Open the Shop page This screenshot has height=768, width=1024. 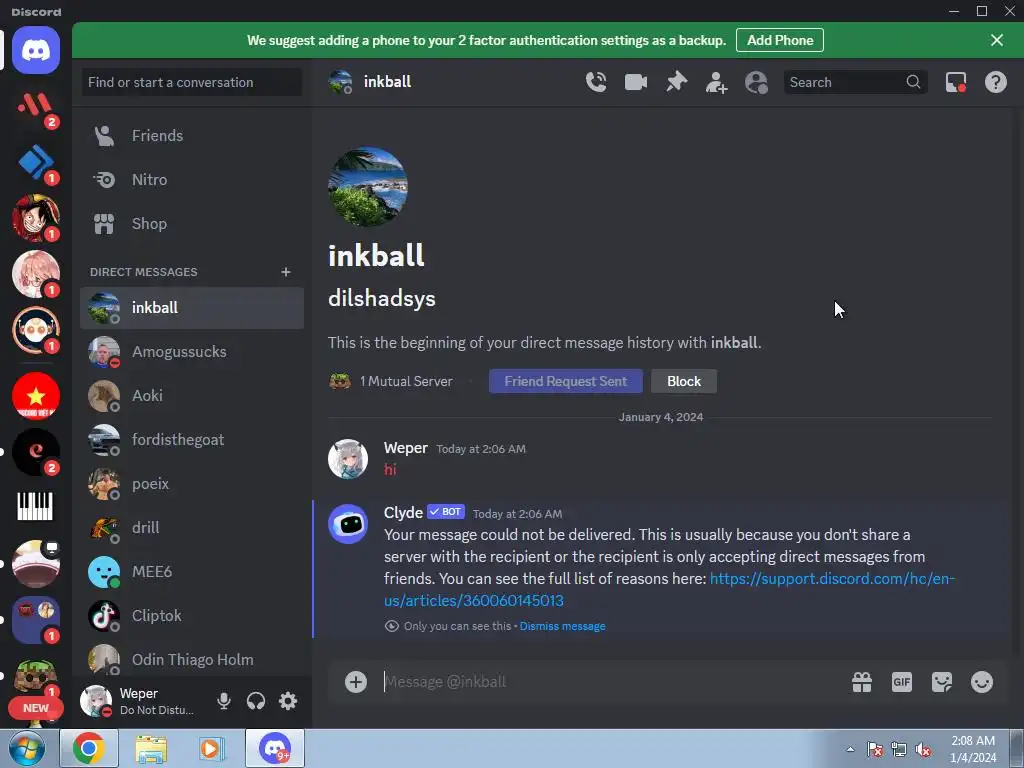click(x=192, y=223)
